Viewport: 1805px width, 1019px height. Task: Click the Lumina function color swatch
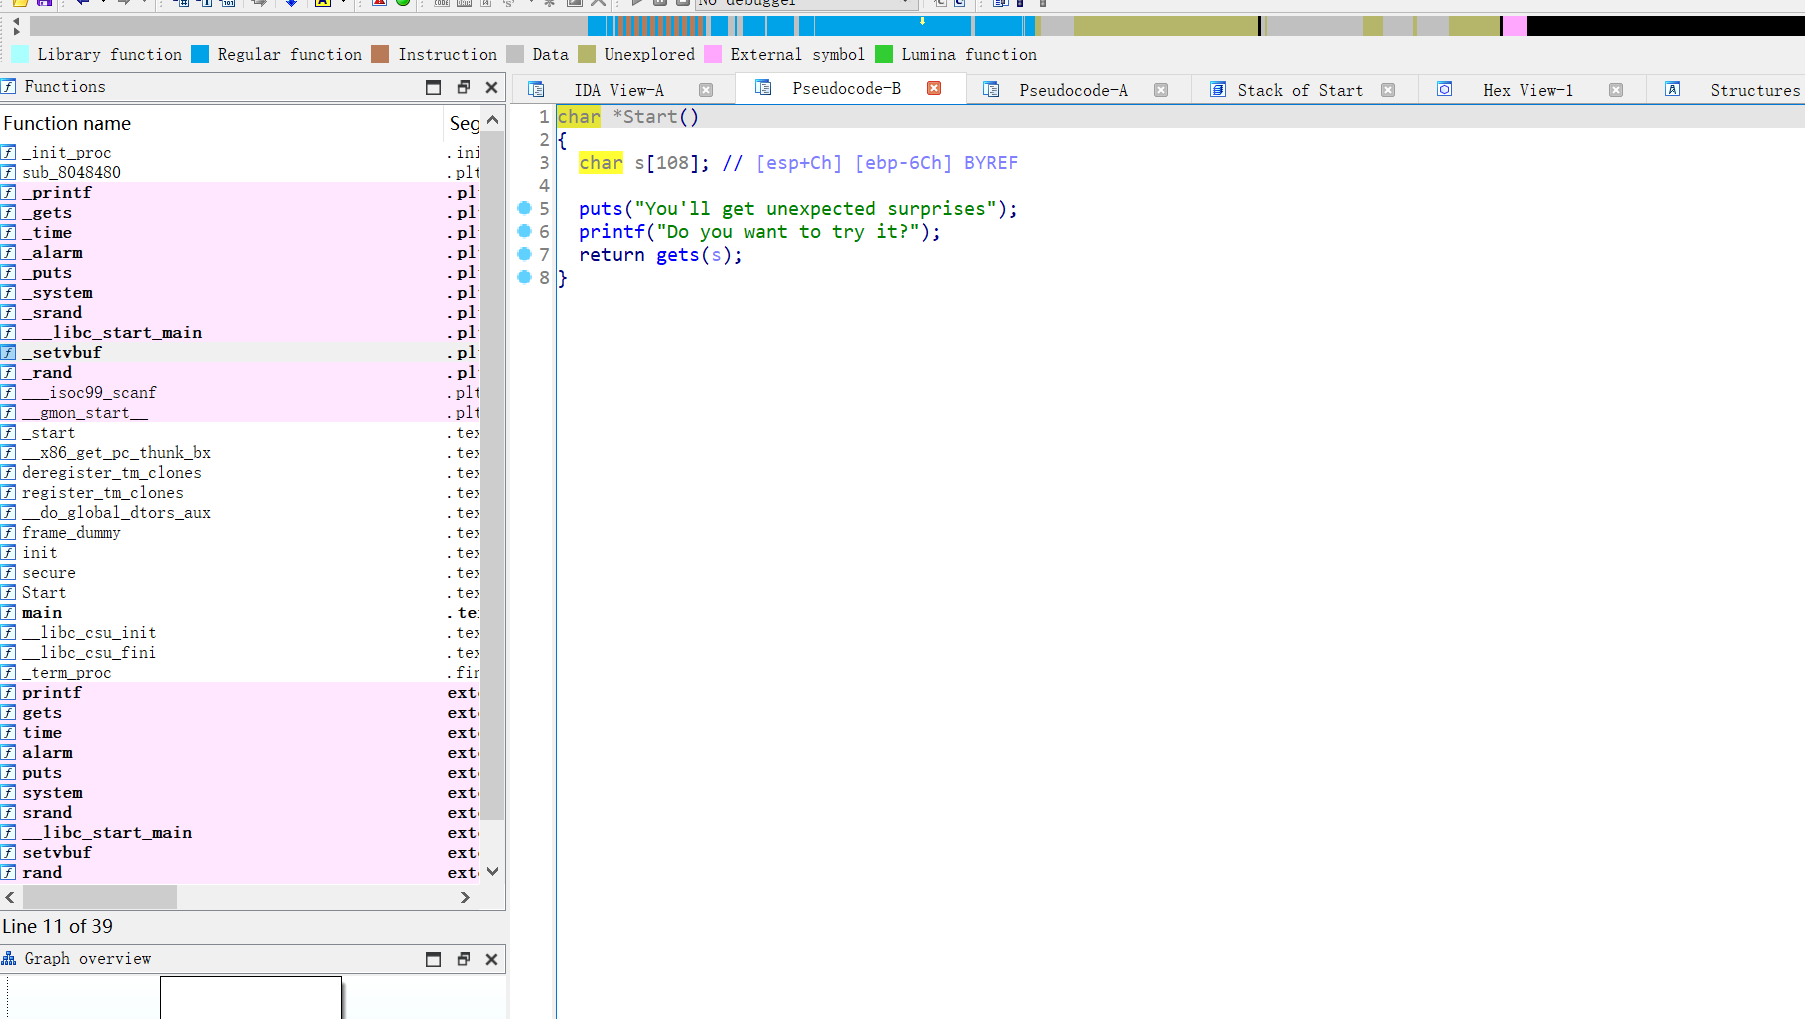[884, 54]
